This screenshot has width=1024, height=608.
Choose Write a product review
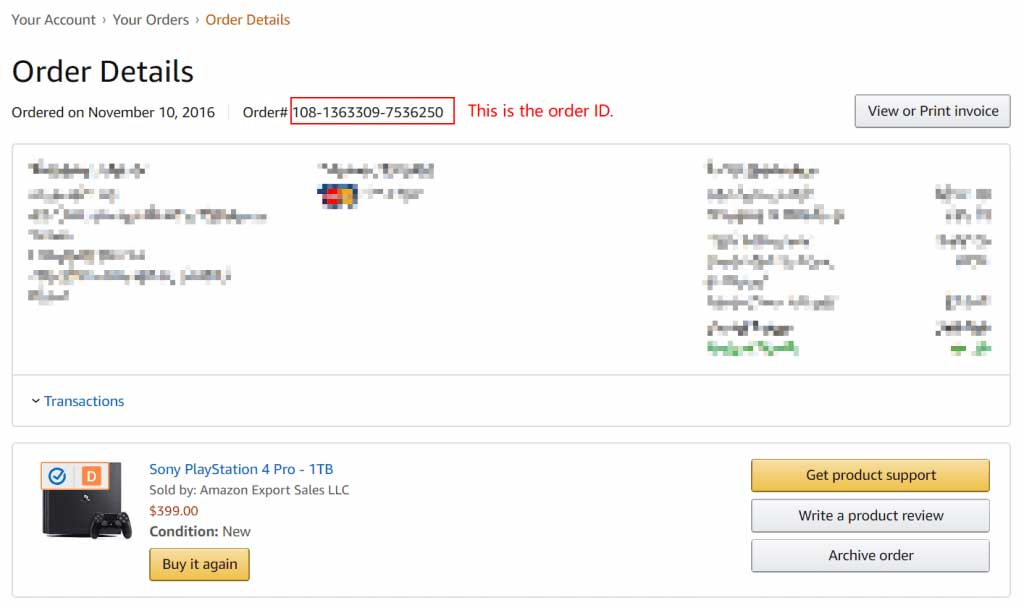click(x=870, y=515)
